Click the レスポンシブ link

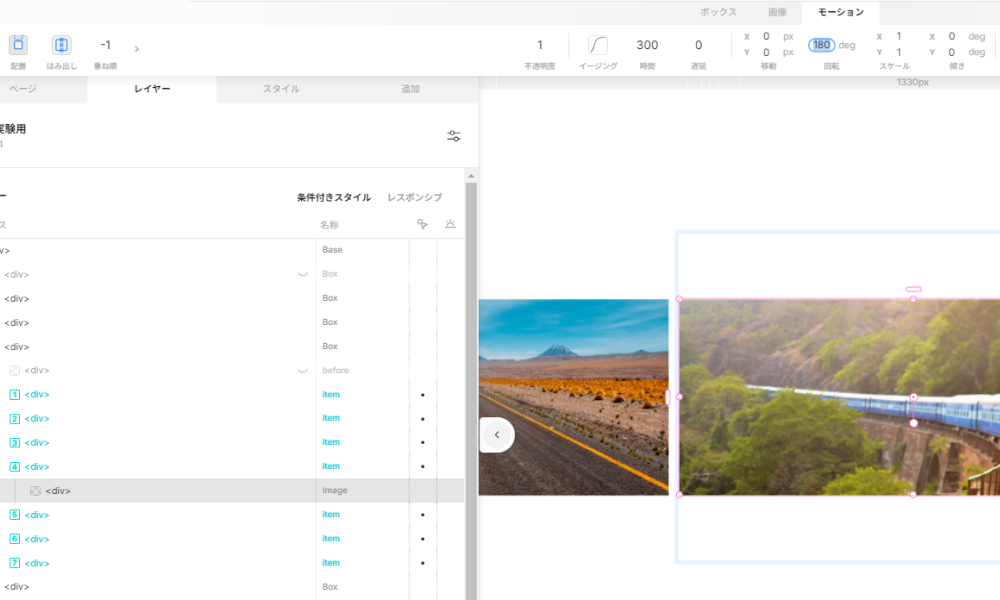(x=414, y=197)
